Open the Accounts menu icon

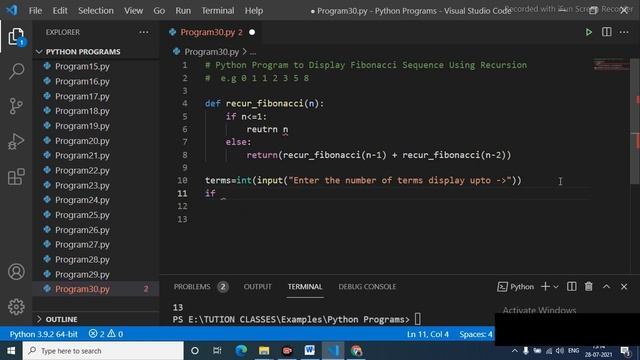(16, 271)
